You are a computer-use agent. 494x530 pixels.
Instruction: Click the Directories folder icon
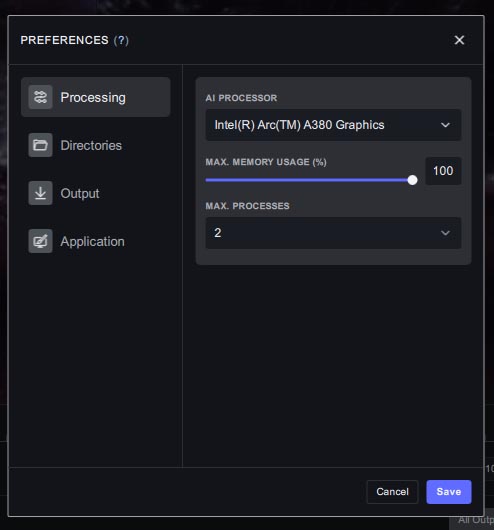(40, 145)
